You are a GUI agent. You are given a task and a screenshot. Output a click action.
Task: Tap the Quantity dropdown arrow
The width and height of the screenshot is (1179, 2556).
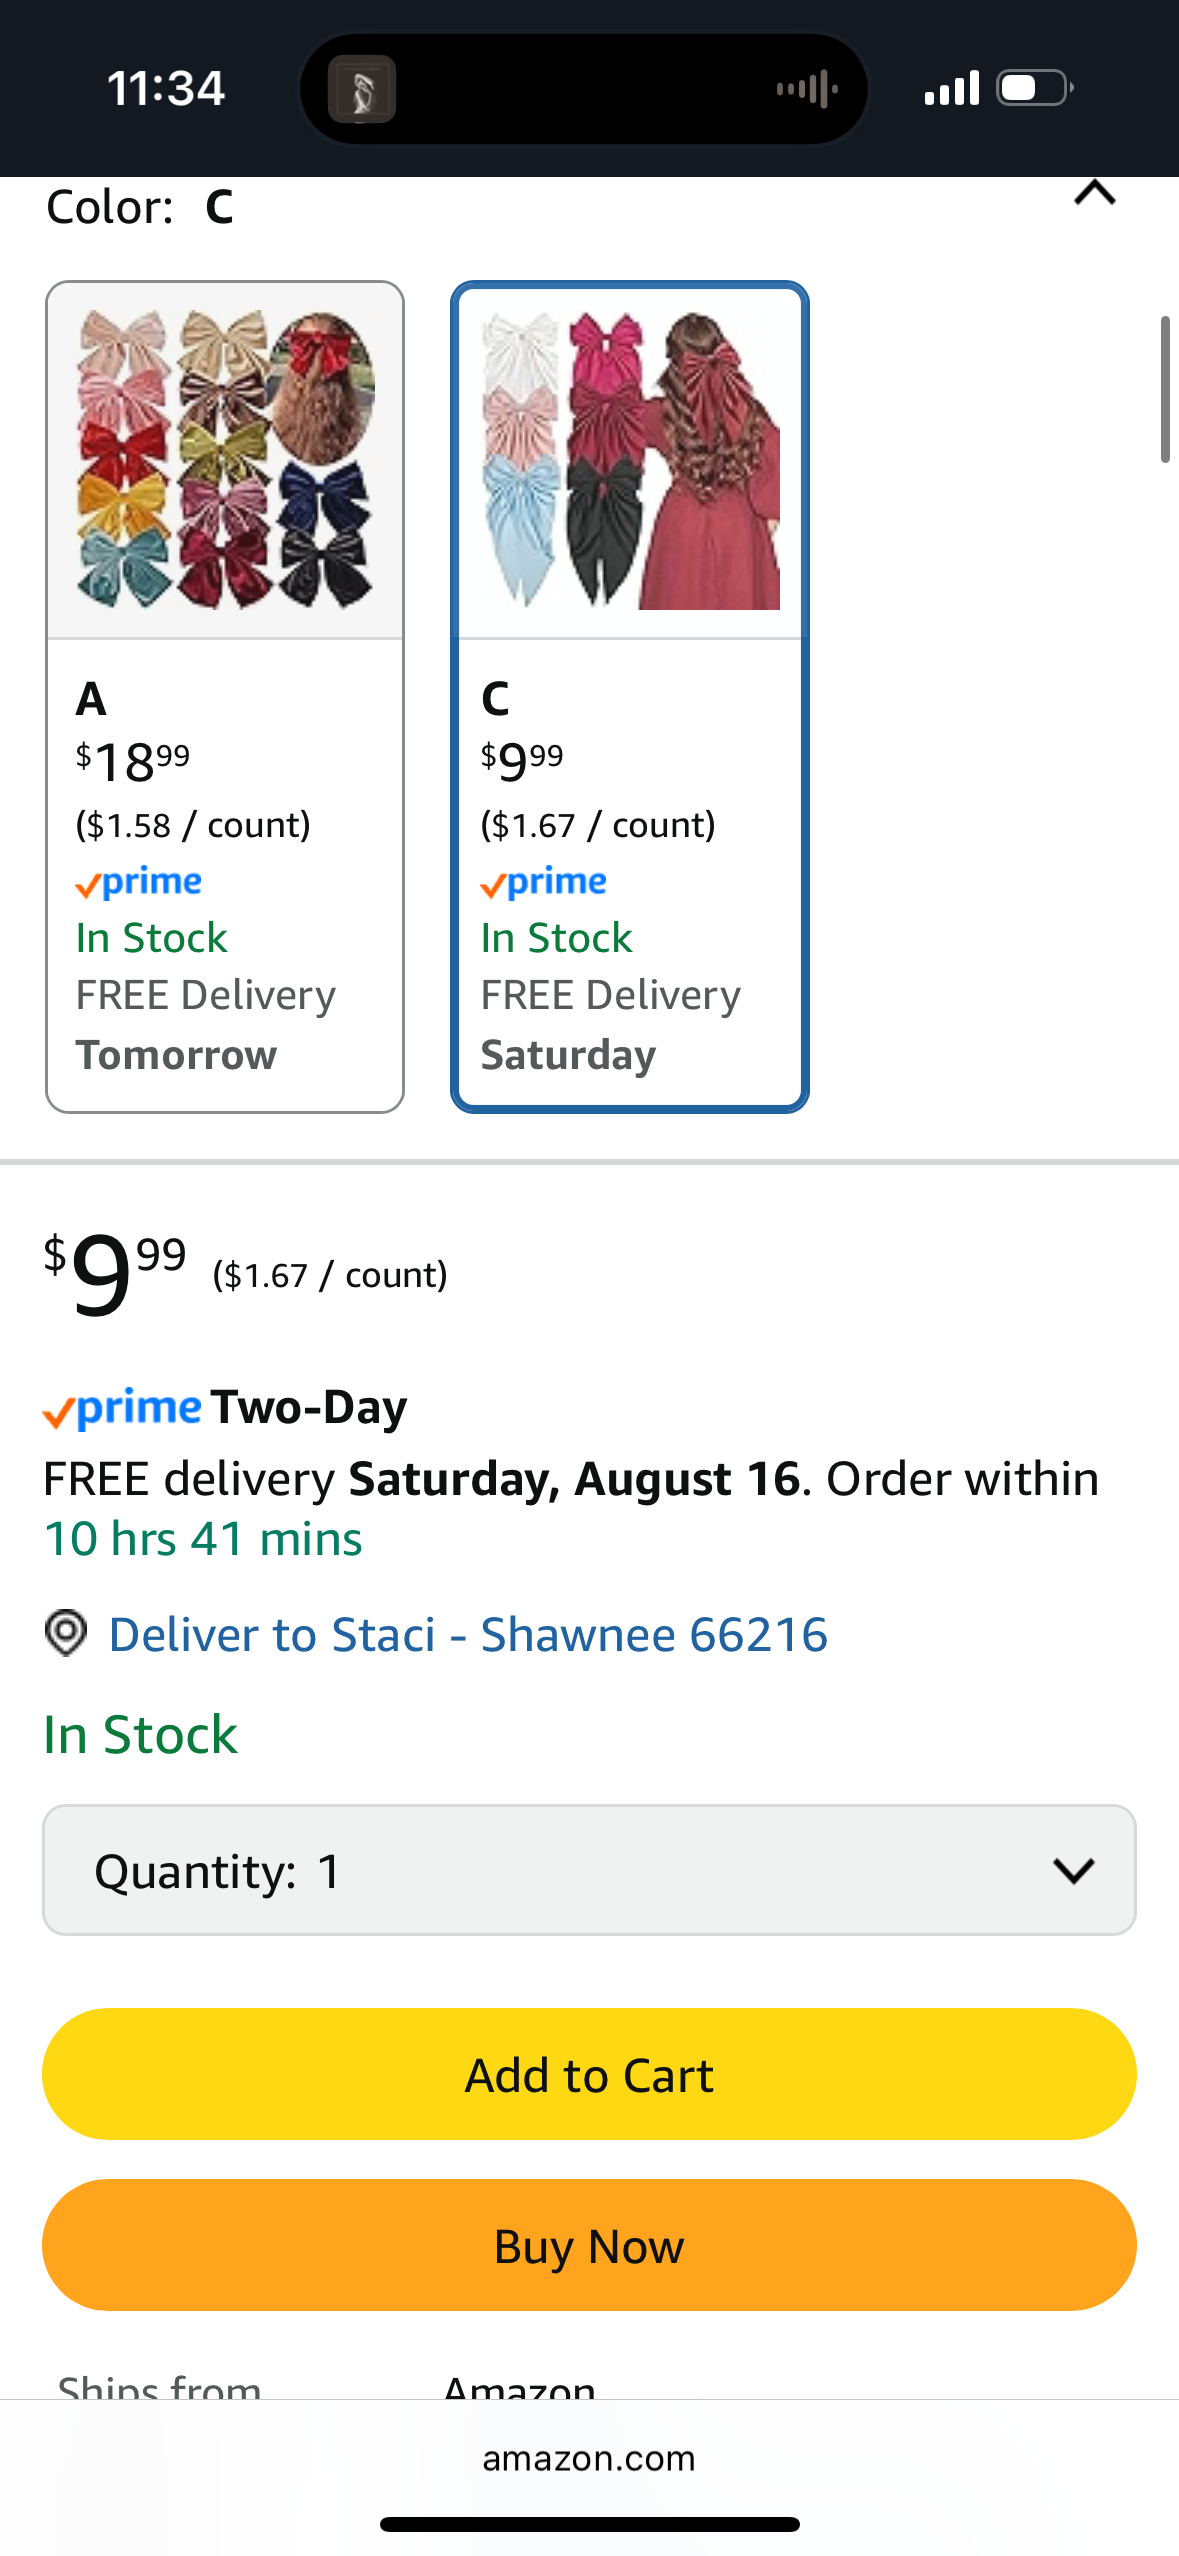point(1074,1870)
